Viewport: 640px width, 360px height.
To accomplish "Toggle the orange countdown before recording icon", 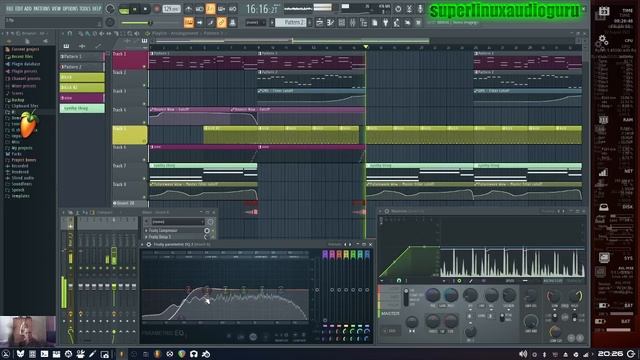I will pos(210,9).
